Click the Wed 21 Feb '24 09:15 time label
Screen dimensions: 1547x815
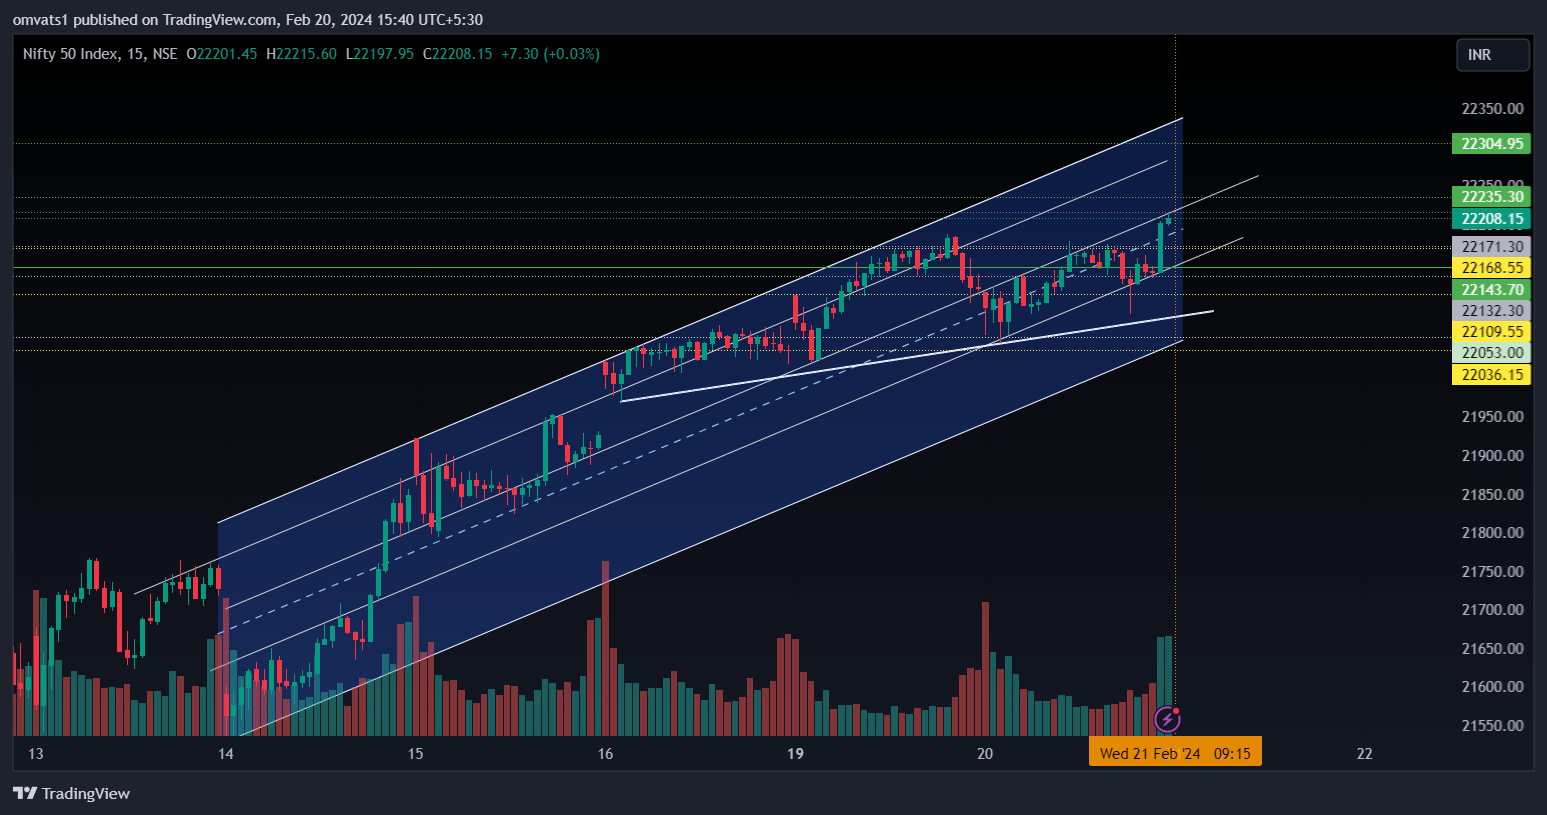(x=1175, y=753)
